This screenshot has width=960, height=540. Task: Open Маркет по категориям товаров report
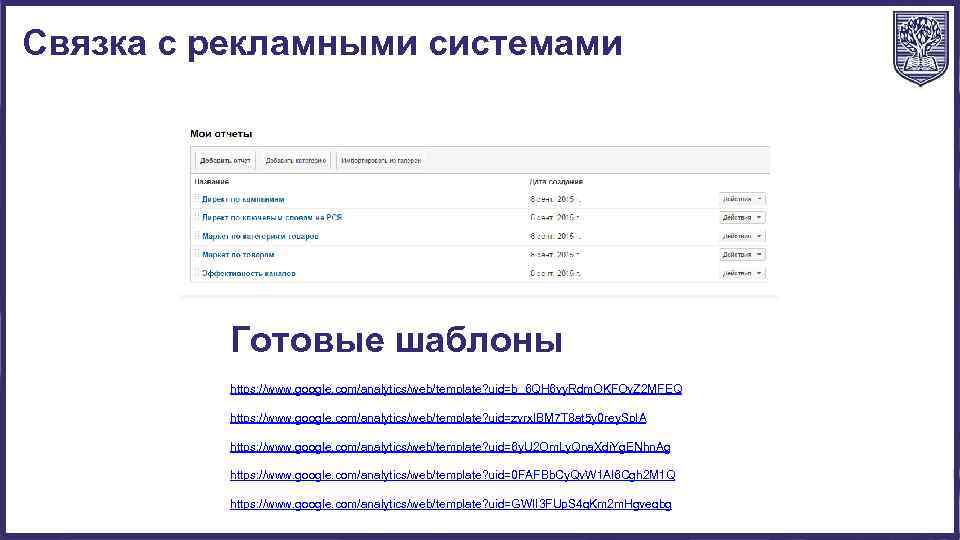(260, 236)
